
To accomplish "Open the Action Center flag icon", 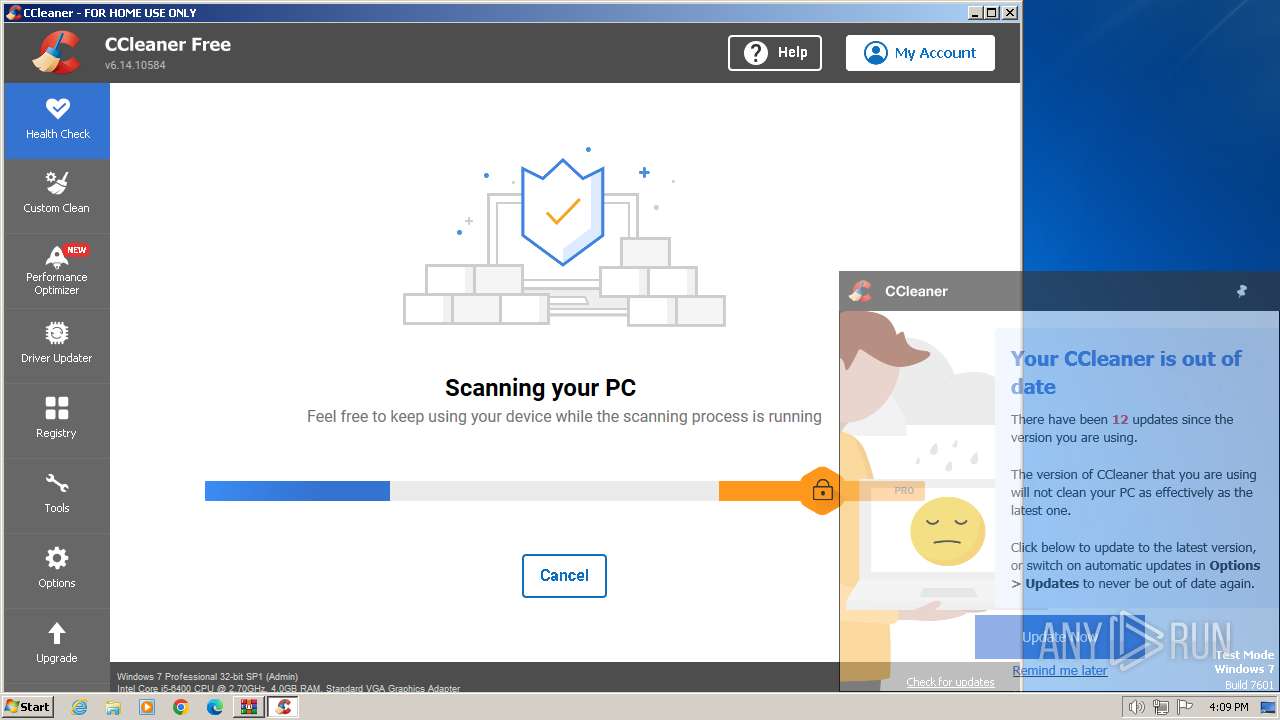I will [1185, 707].
